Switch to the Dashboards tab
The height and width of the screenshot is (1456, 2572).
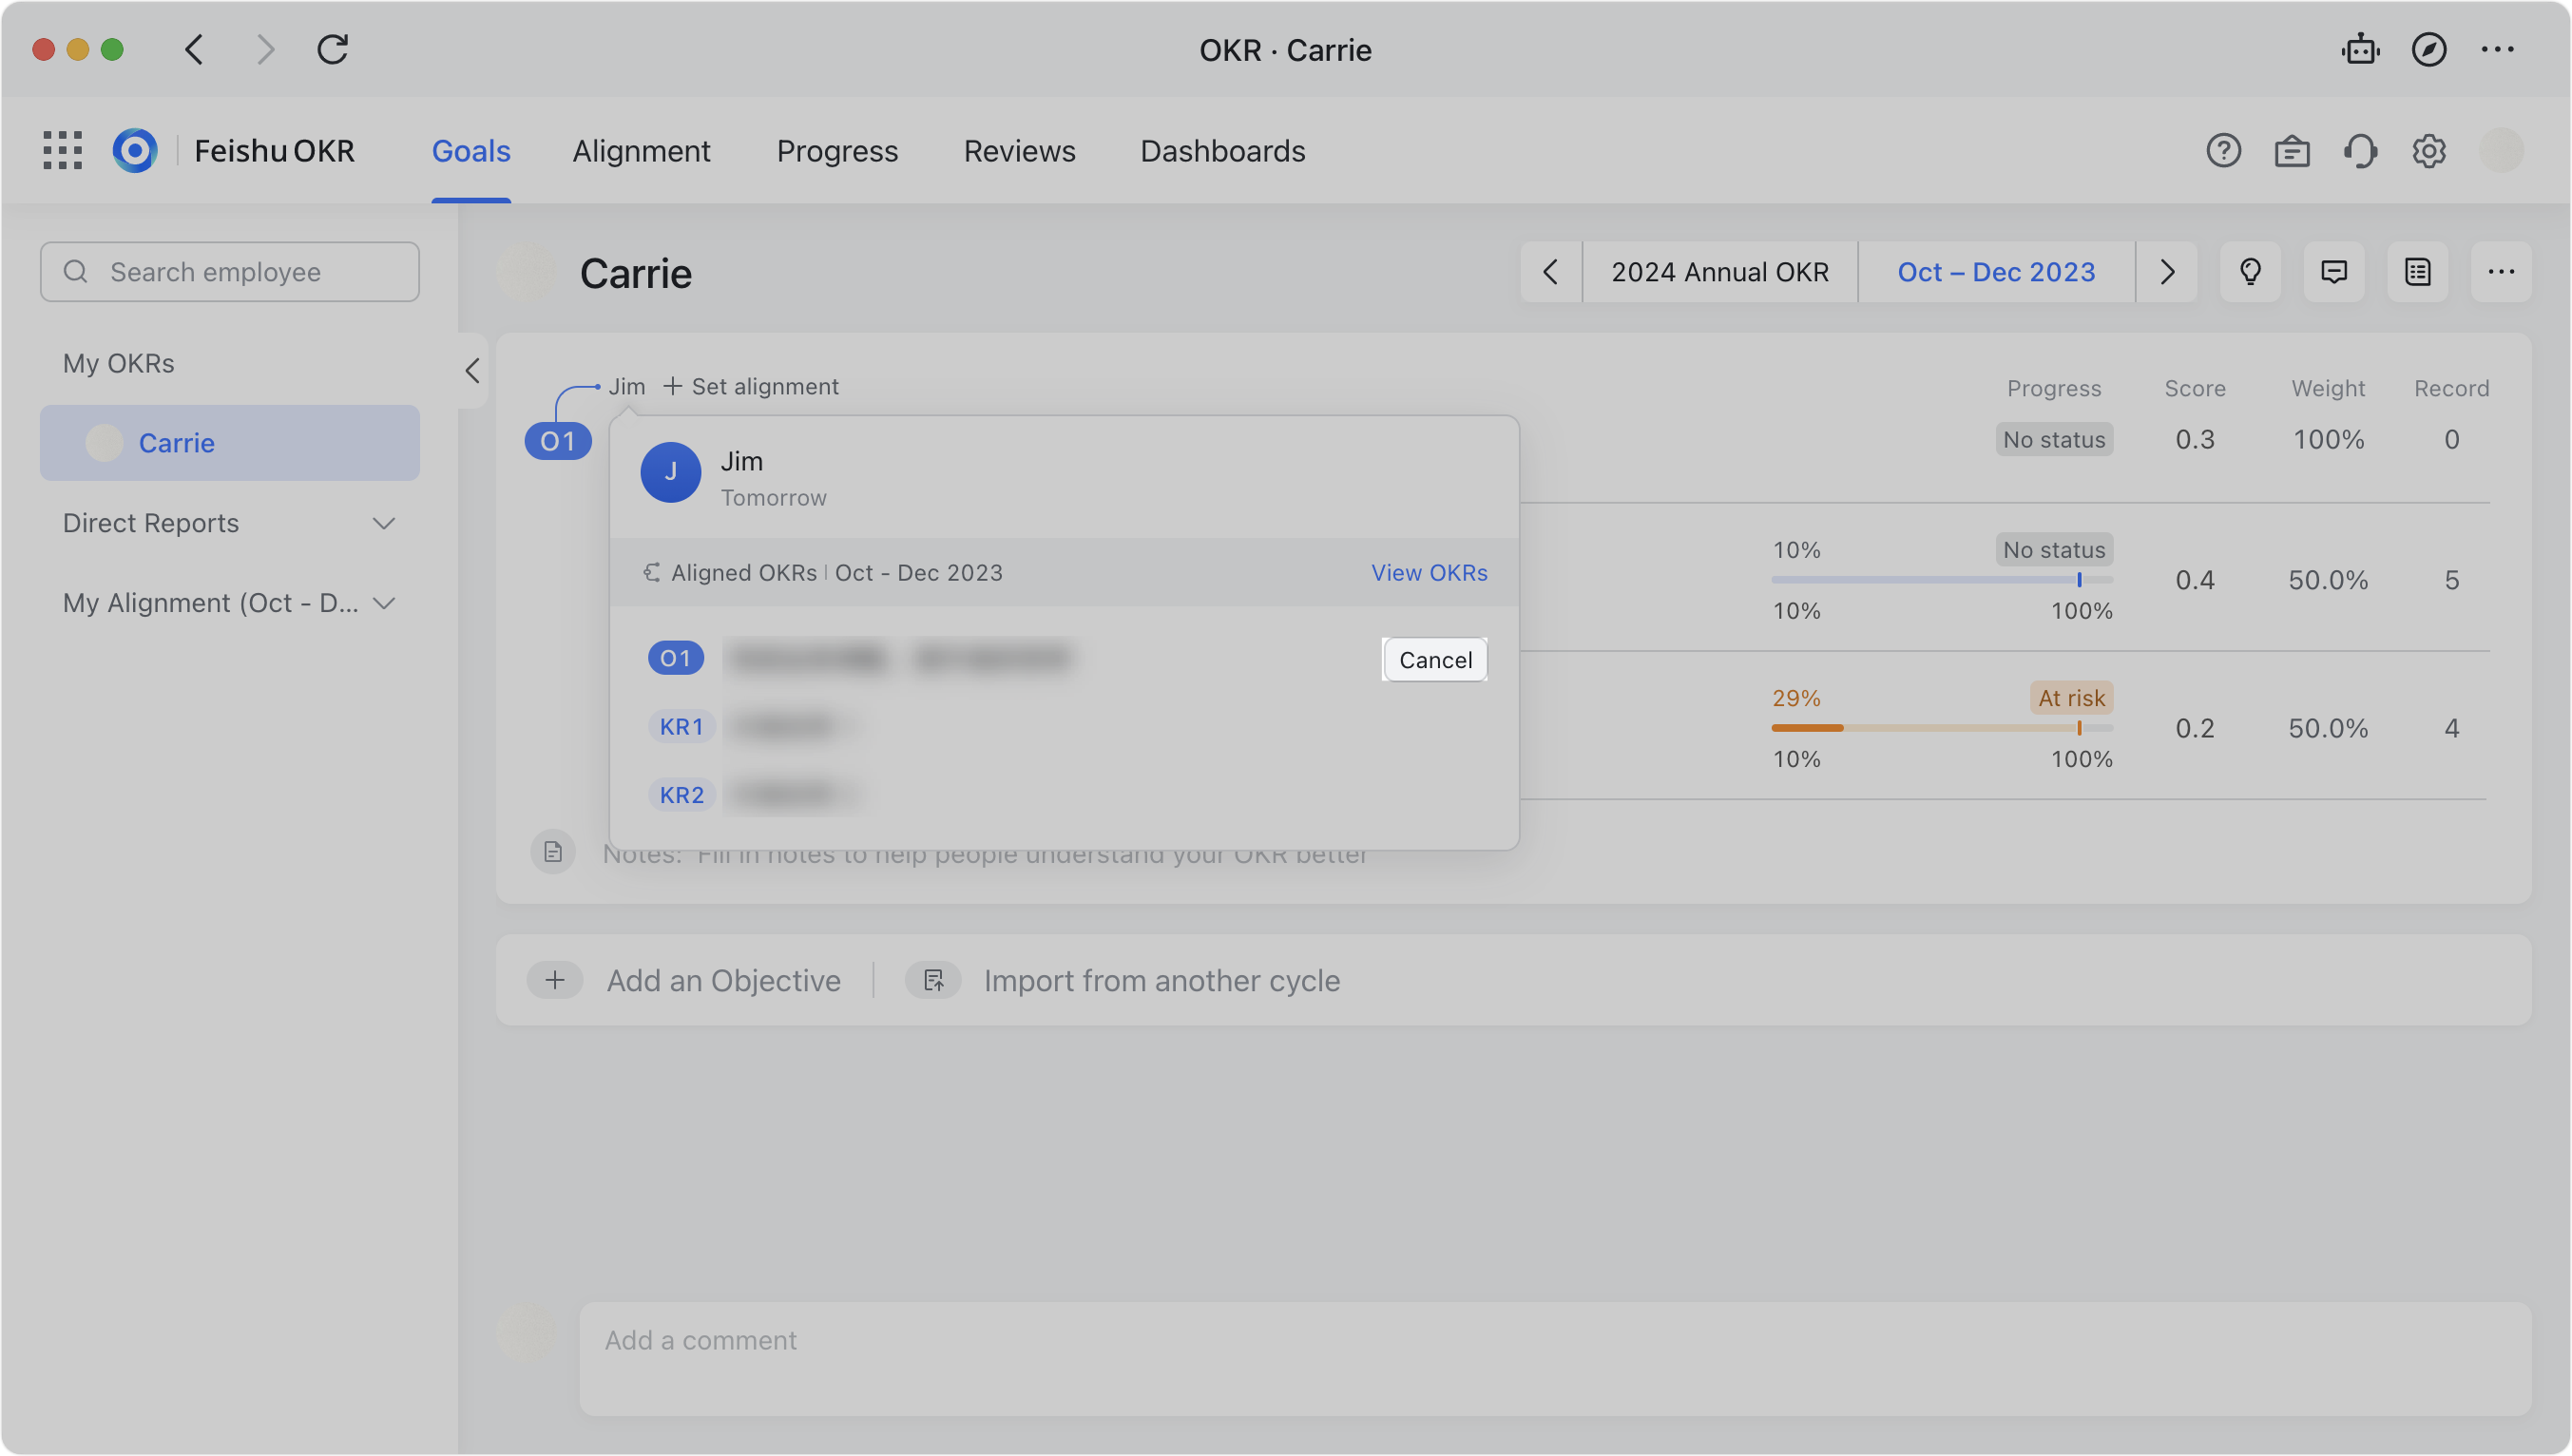1222,151
